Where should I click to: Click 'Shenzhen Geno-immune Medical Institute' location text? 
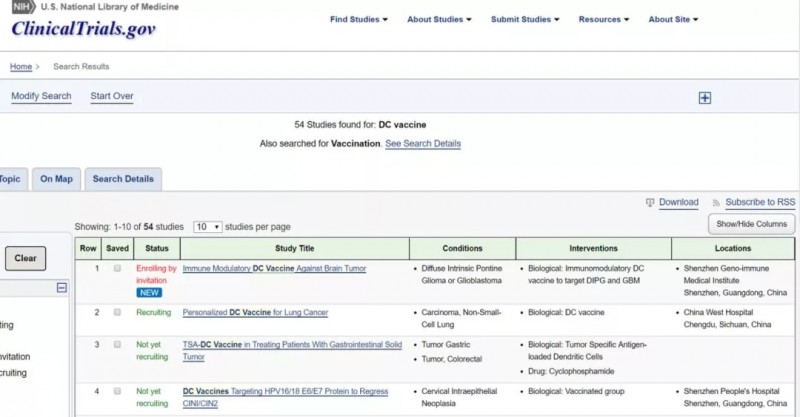(726, 275)
